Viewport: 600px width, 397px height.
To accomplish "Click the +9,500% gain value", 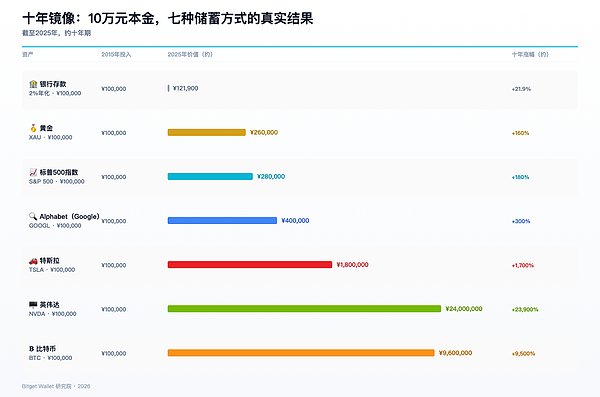I will pos(523,354).
